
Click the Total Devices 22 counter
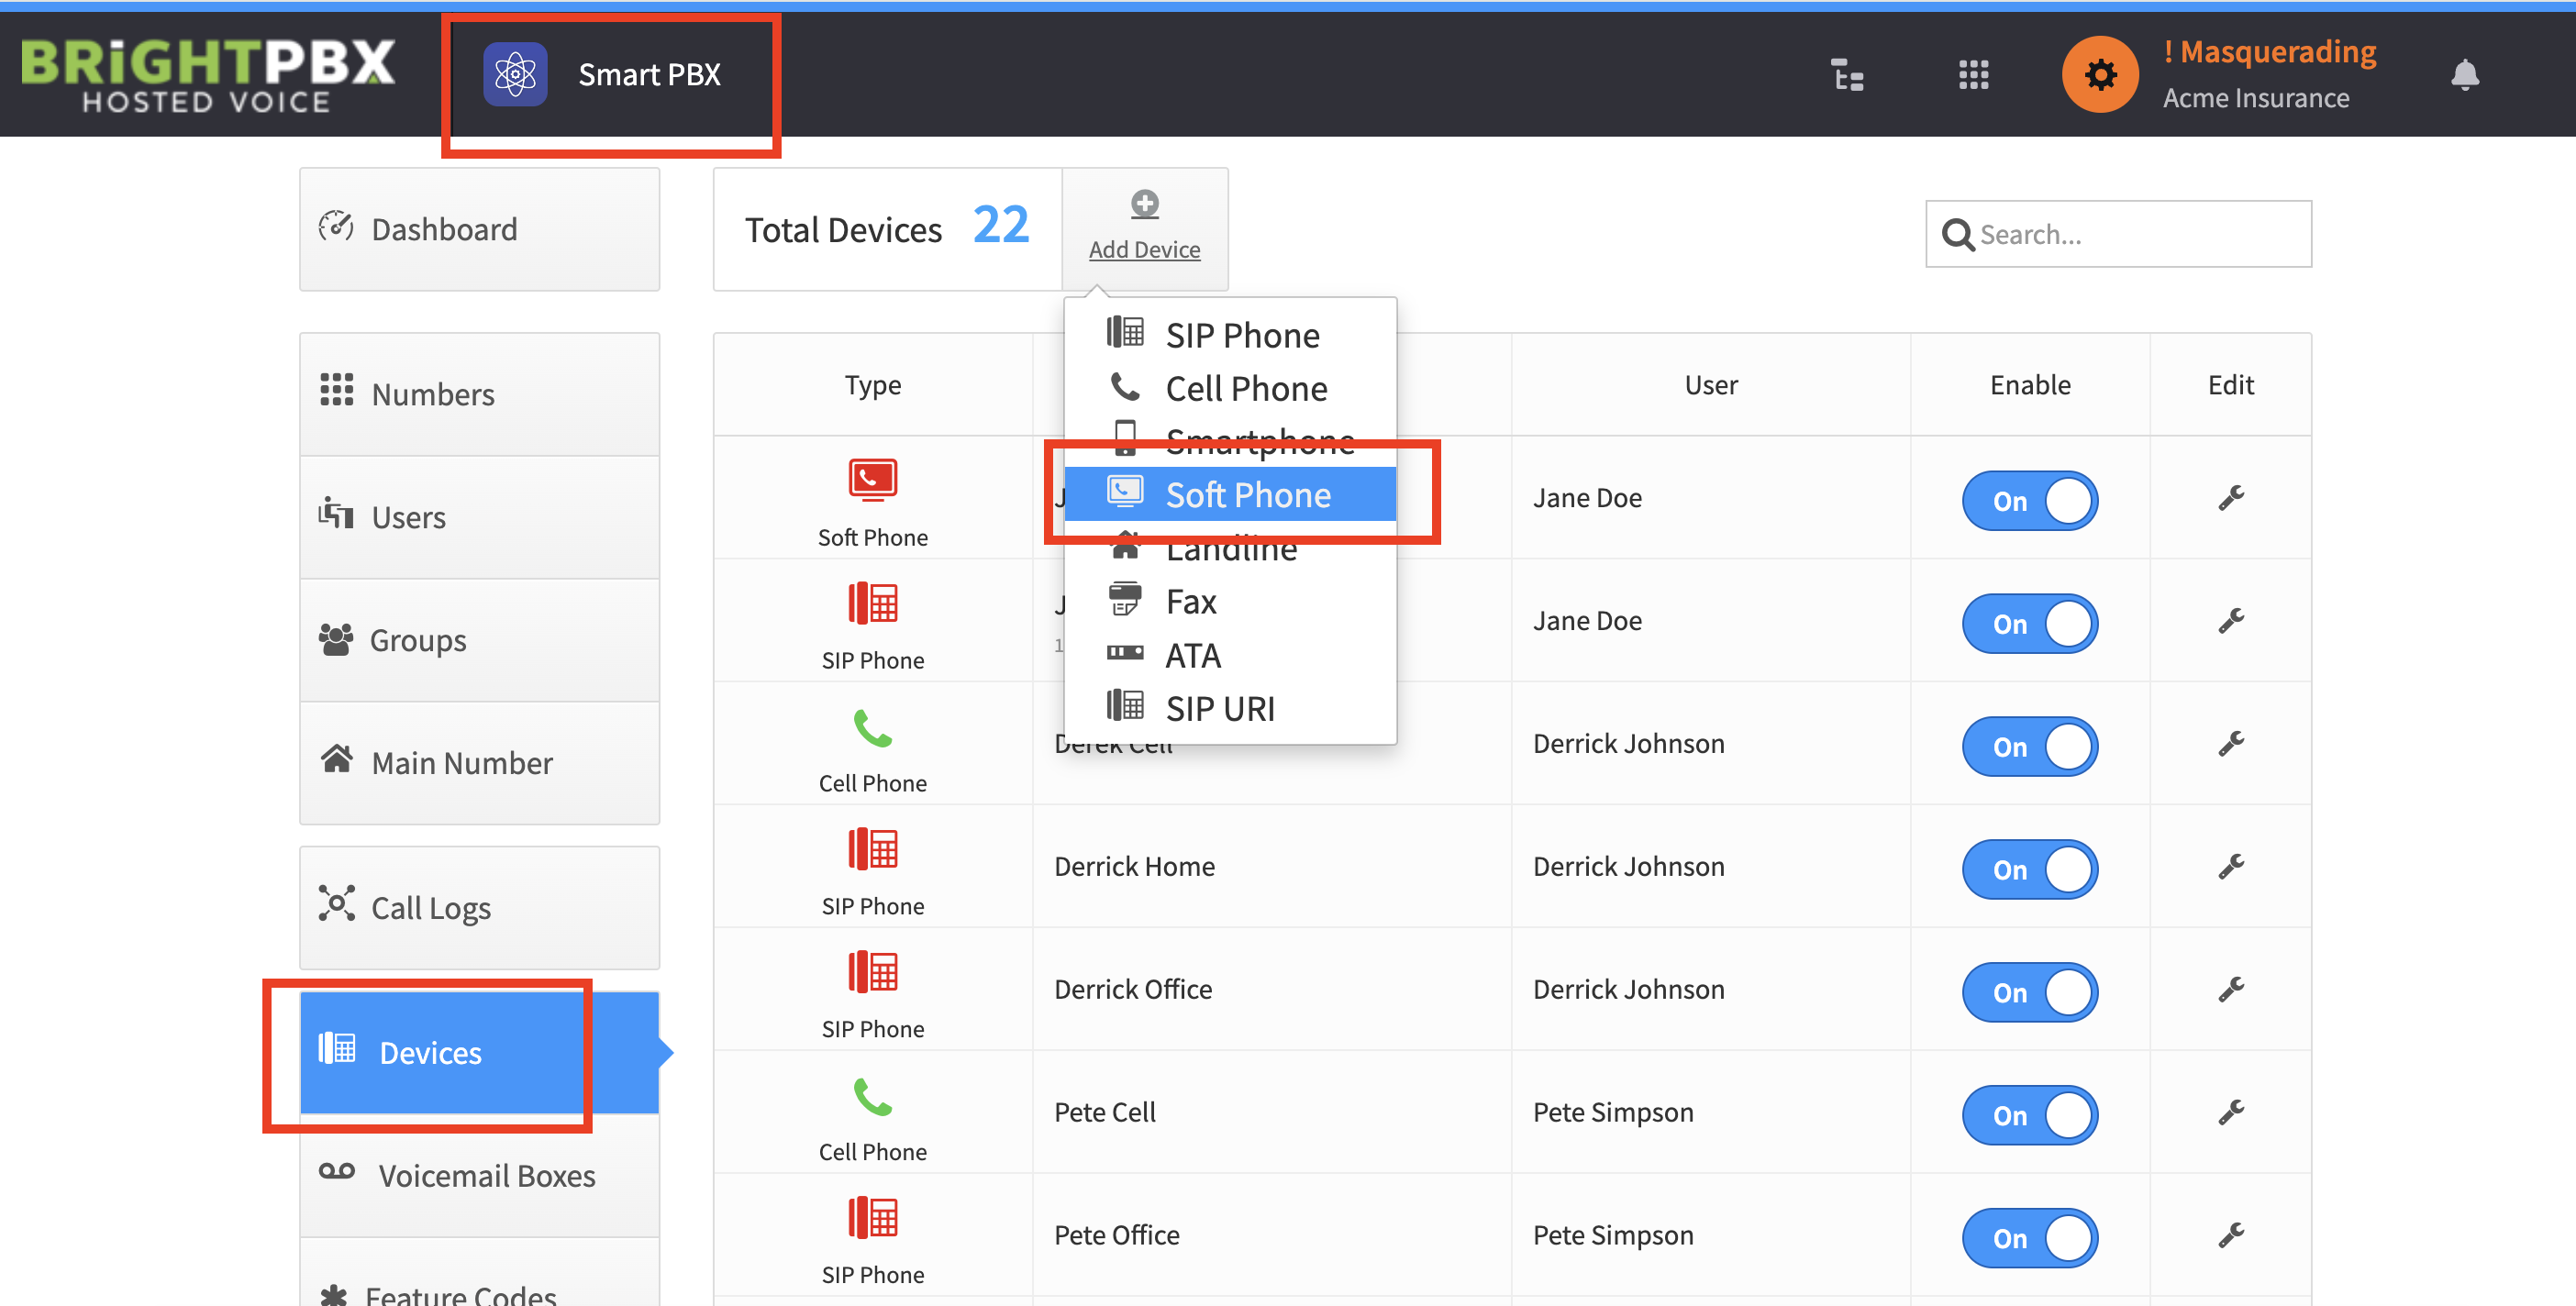pyautogui.click(x=887, y=229)
